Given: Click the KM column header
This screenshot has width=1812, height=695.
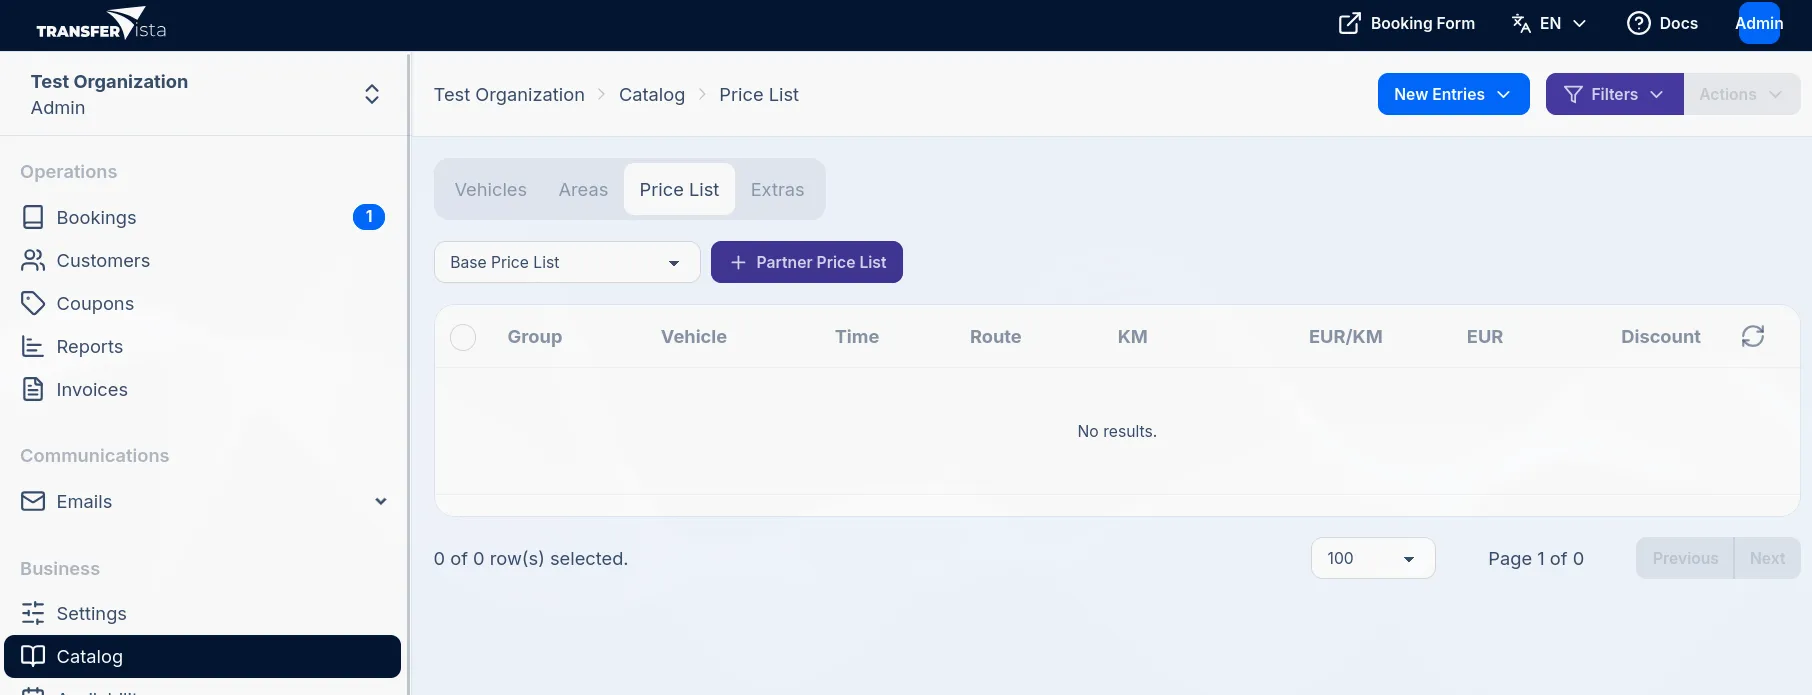Looking at the screenshot, I should (x=1132, y=337).
